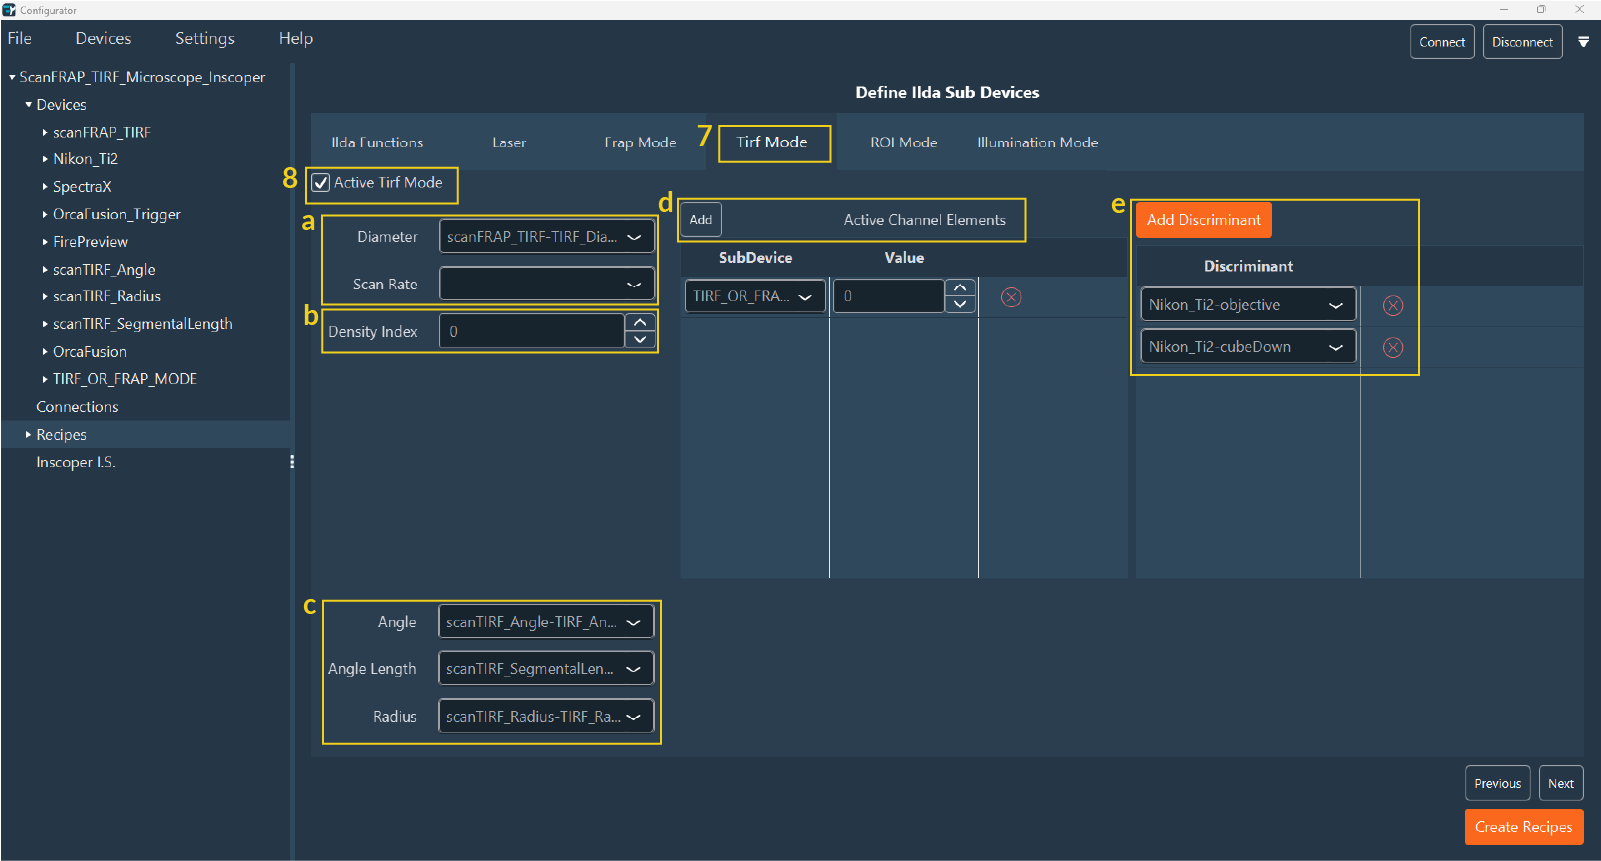Increment the channel element Value spinner
Image resolution: width=1601 pixels, height=861 pixels.
(960, 288)
